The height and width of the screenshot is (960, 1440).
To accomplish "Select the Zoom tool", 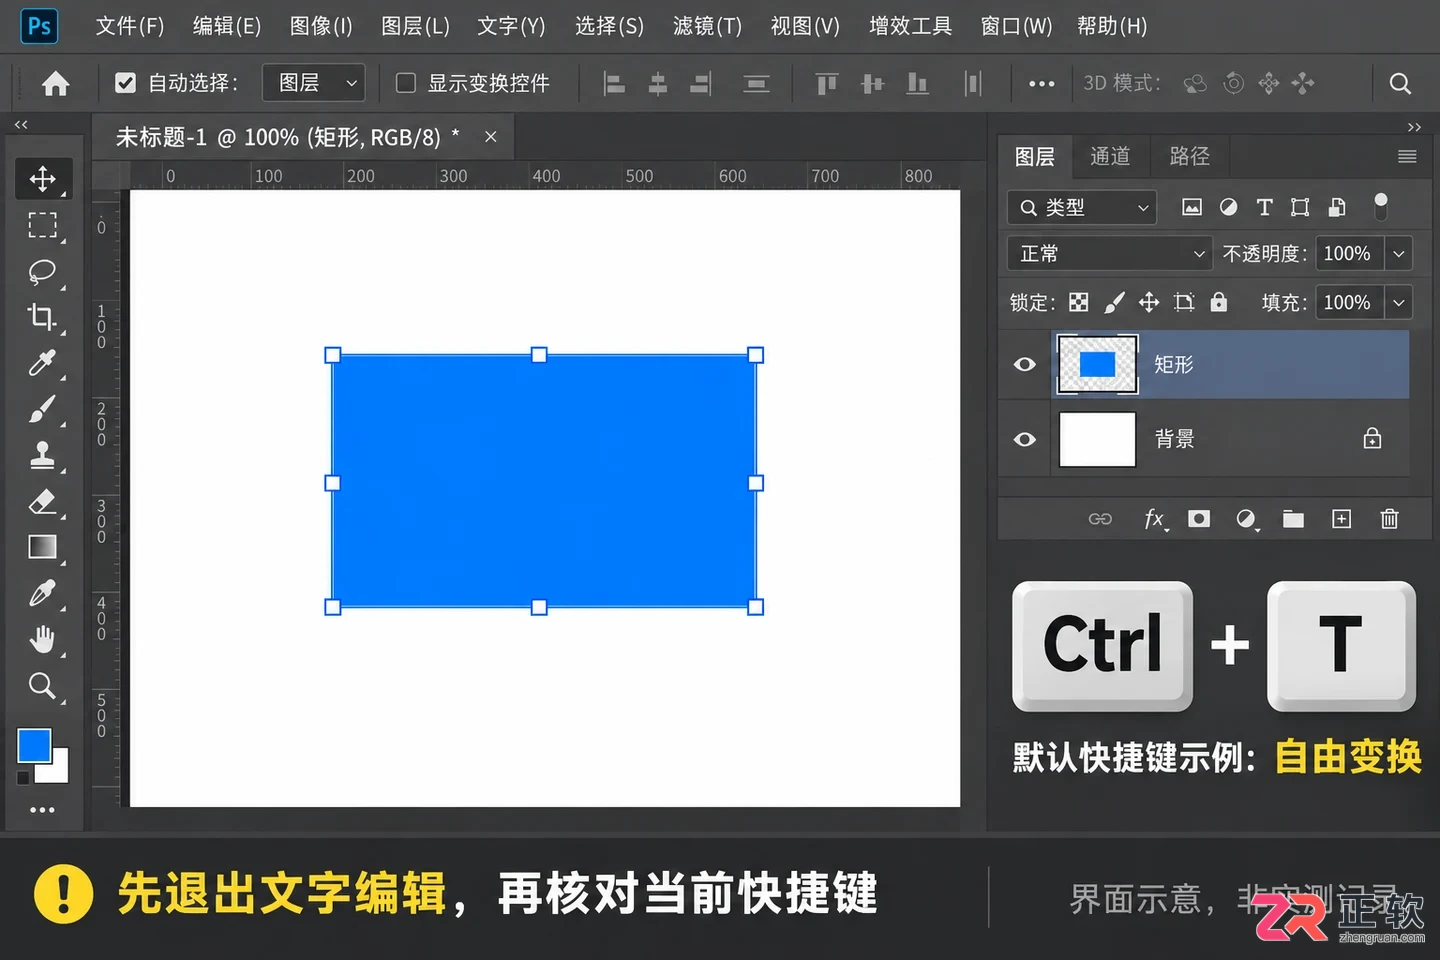I will tap(42, 685).
